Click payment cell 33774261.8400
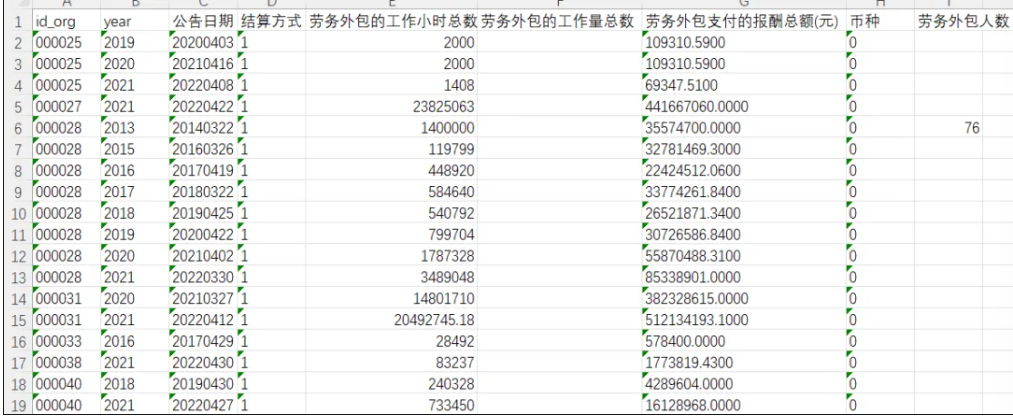This screenshot has width=1013, height=417. (x=744, y=192)
